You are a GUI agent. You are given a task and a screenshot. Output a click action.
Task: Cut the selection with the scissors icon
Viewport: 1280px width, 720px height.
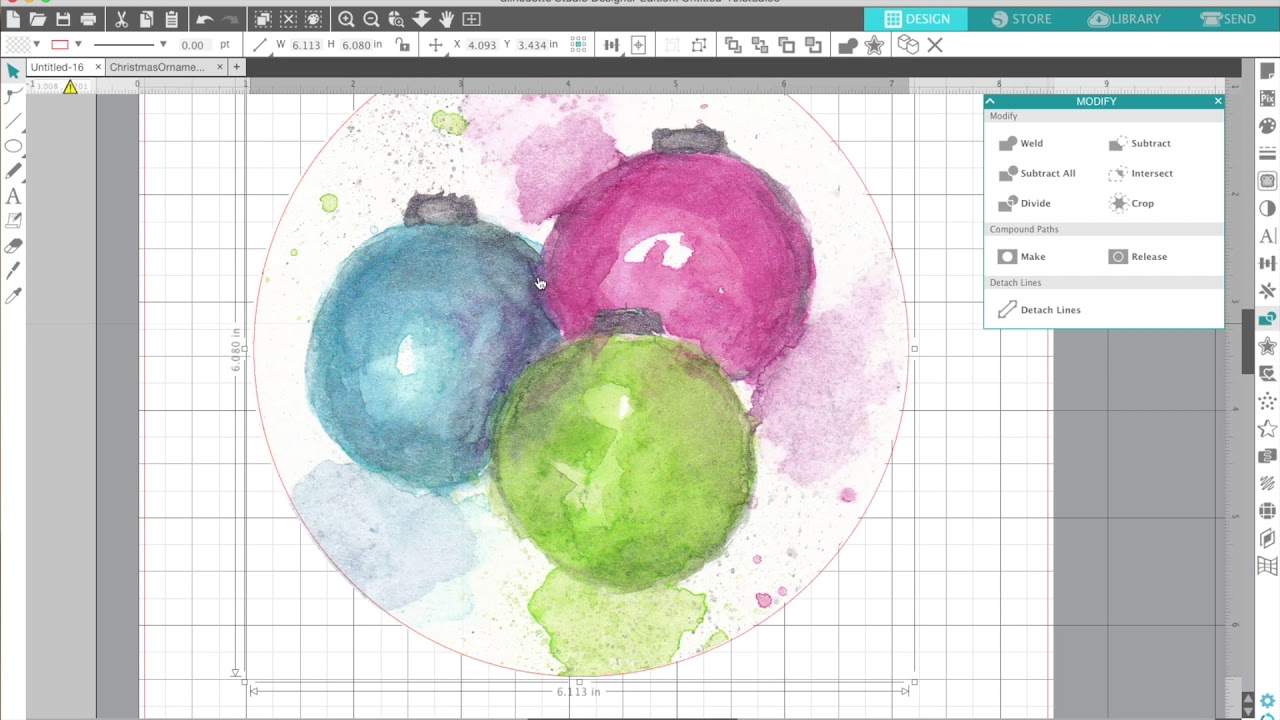point(121,19)
